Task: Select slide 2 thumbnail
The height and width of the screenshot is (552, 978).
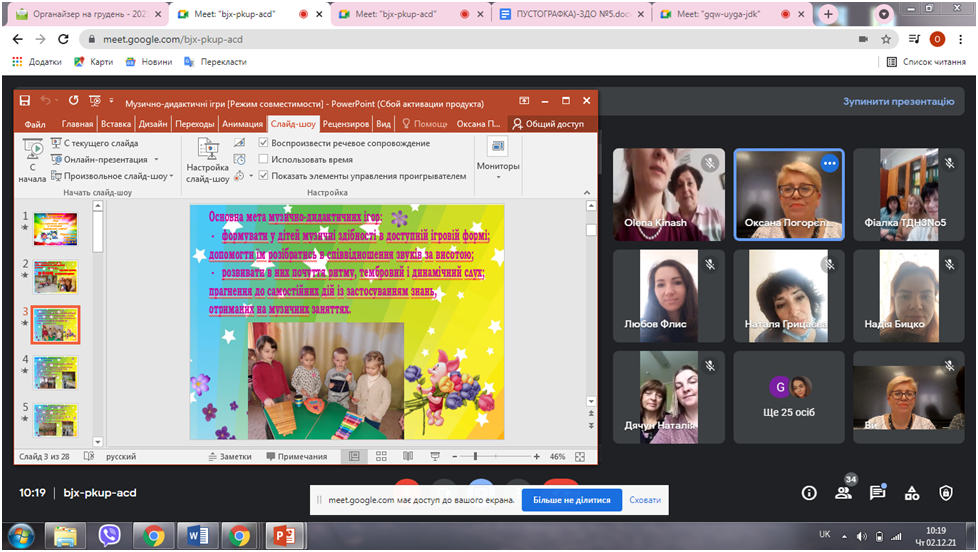Action: [56, 277]
